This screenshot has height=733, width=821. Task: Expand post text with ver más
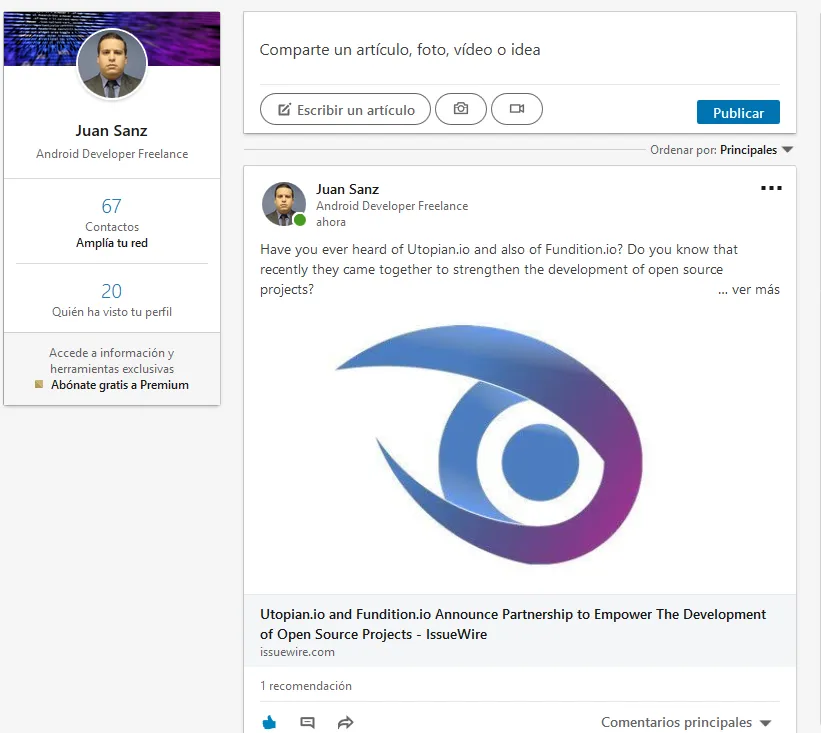coord(749,290)
